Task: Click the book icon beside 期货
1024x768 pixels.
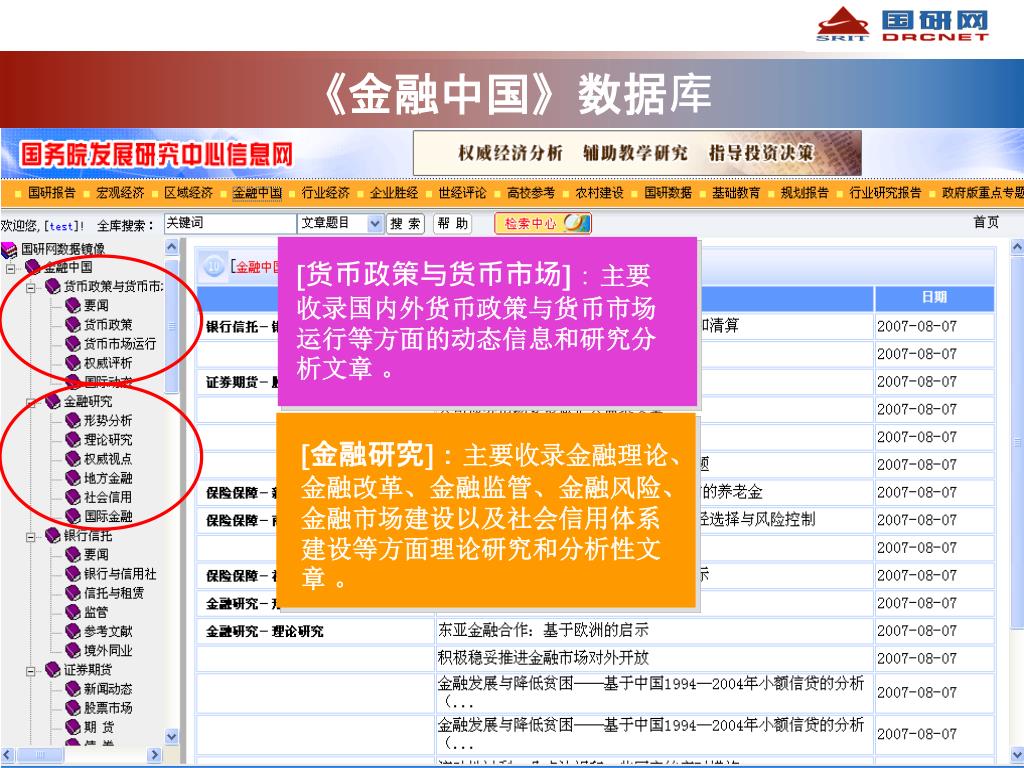Action: pos(73,727)
